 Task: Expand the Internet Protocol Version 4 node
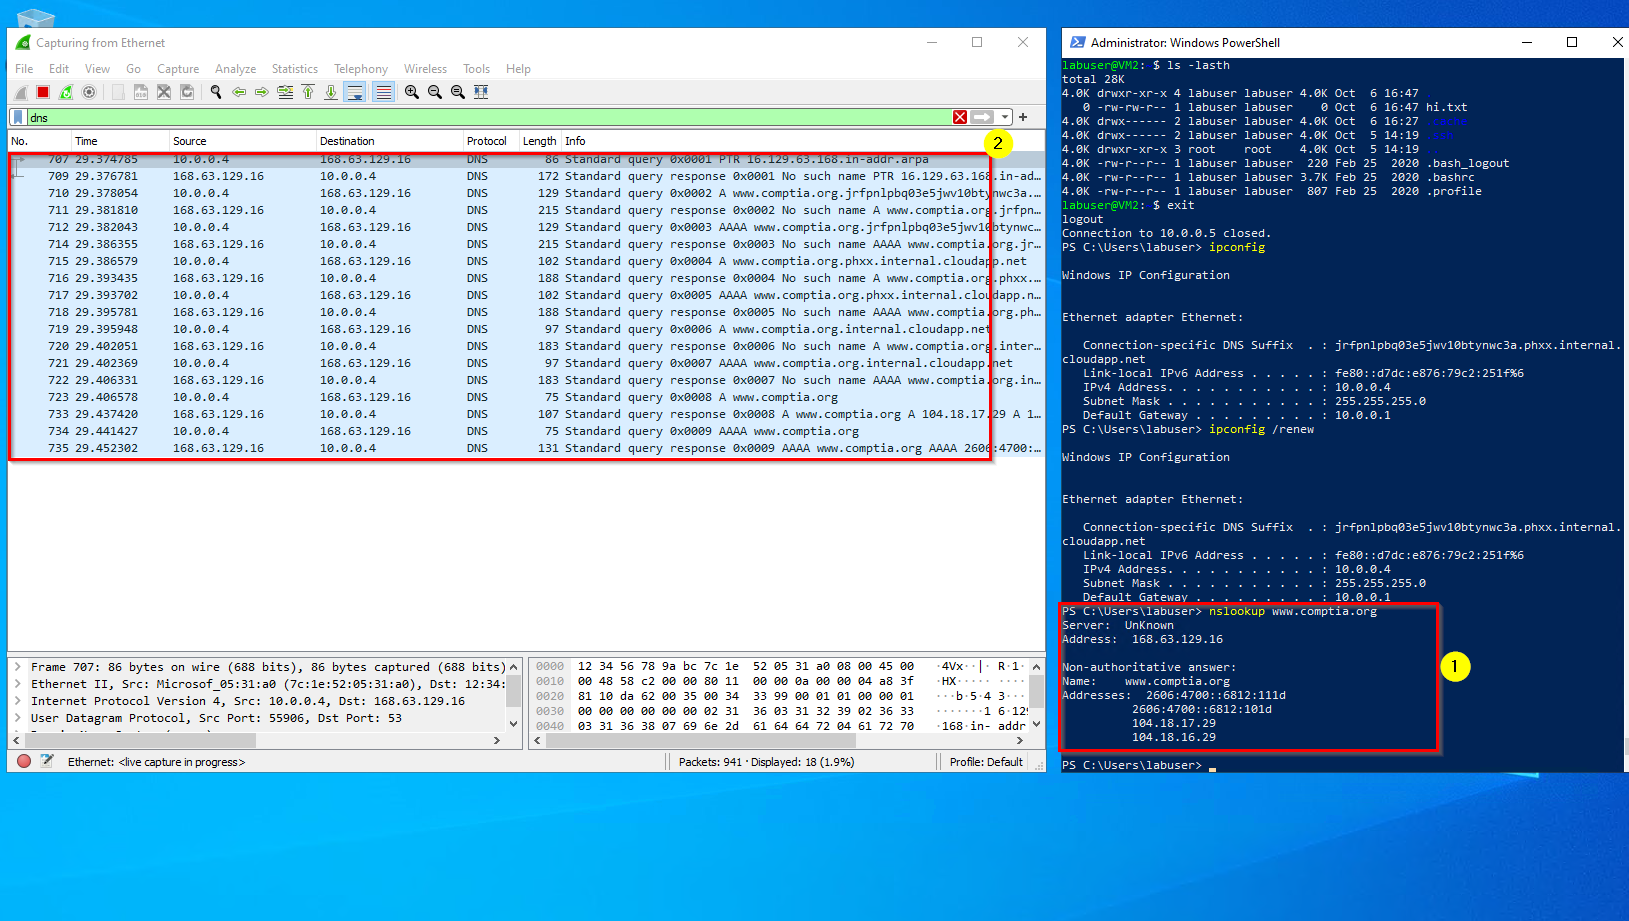point(18,701)
